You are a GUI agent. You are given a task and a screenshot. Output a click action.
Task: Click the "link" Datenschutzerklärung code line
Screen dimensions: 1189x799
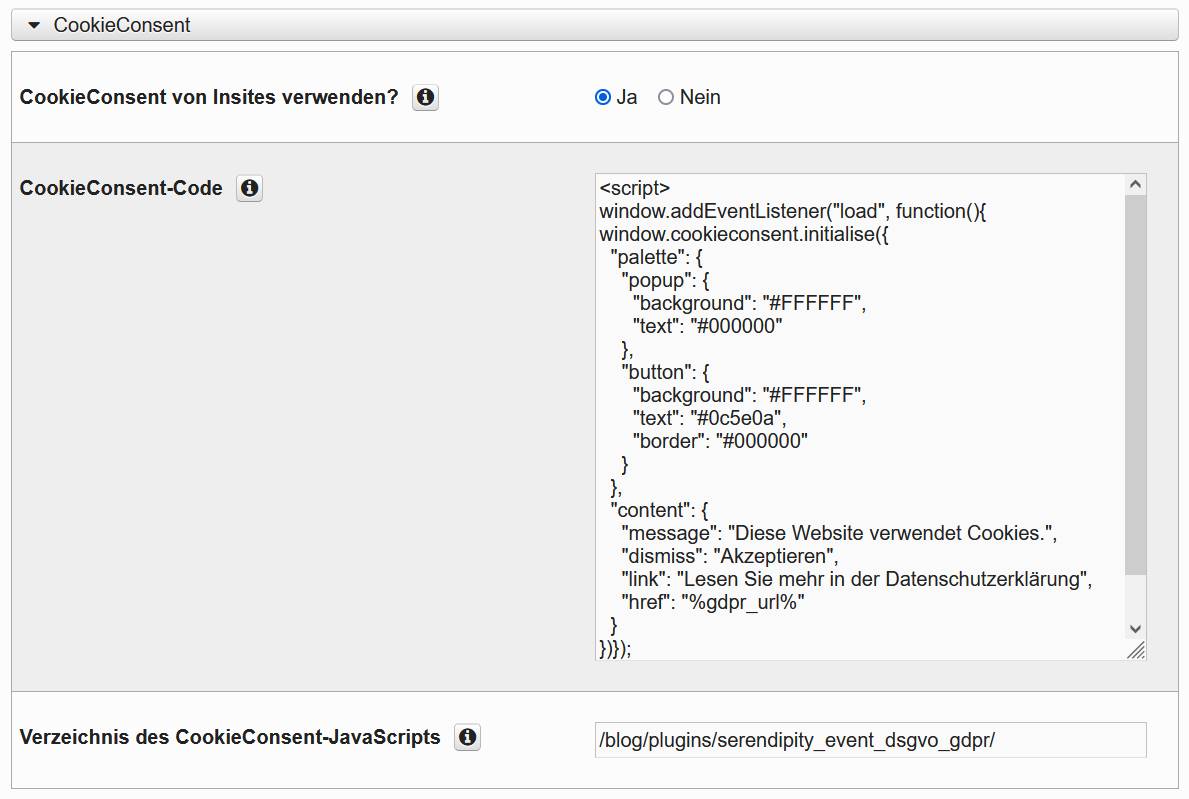[x=857, y=579]
